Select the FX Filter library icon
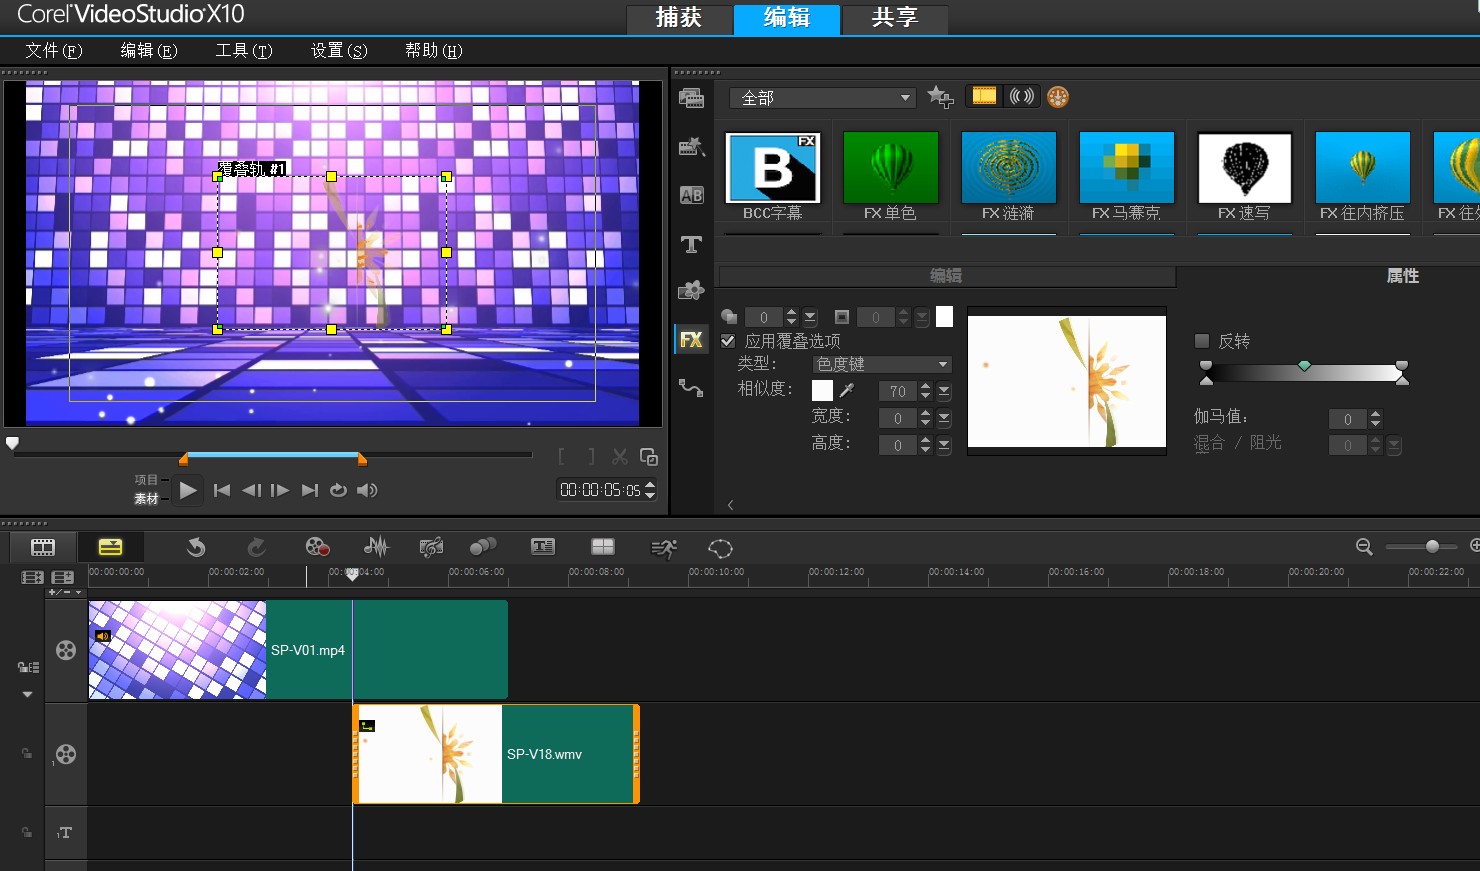1480x871 pixels. coord(691,340)
